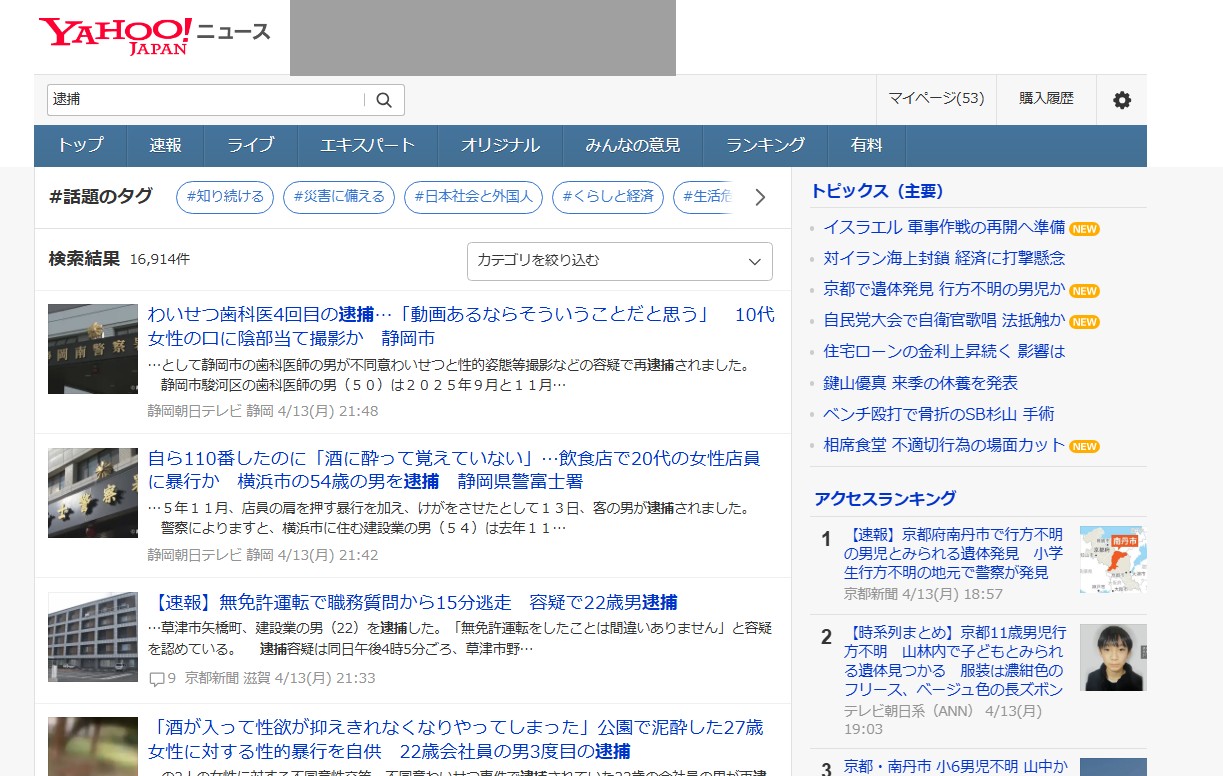Select the #災害に備える tag
Viewport: 1223px width, 776px height.
coord(339,197)
